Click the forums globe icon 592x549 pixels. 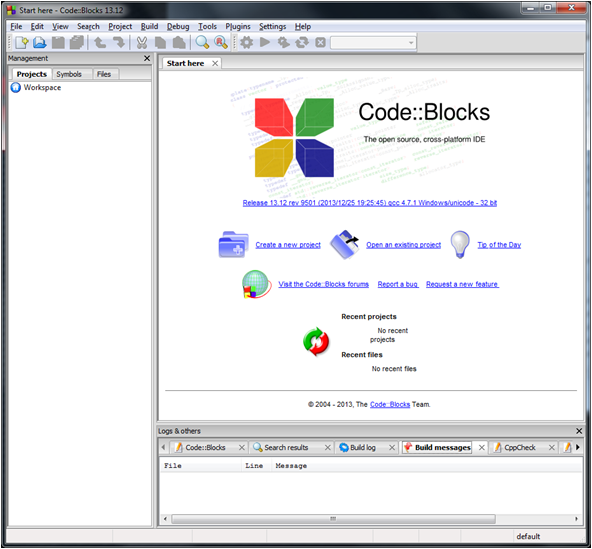(x=256, y=284)
